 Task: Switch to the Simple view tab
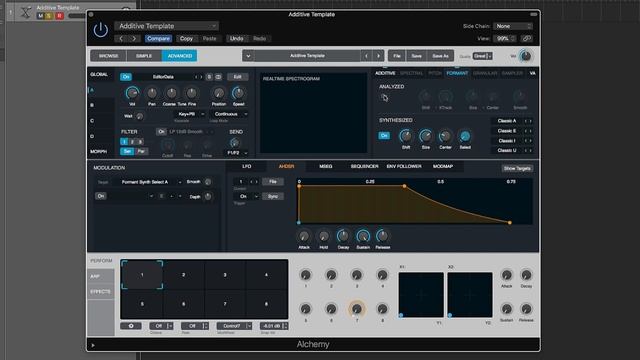[x=144, y=56]
